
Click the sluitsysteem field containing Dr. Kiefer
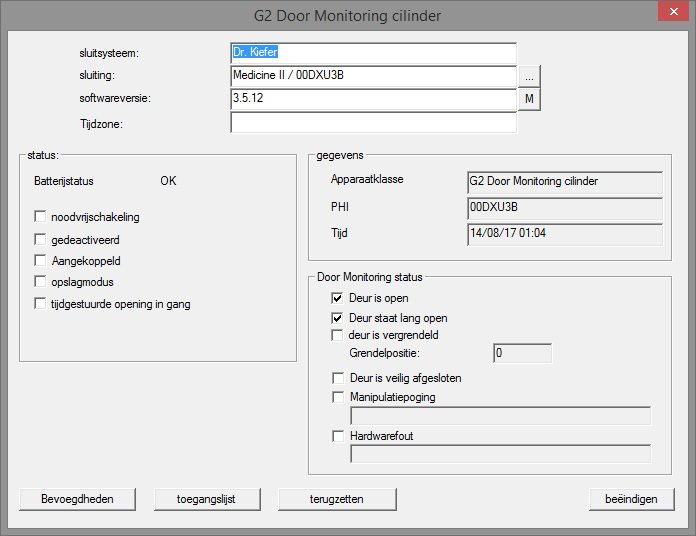click(x=373, y=53)
